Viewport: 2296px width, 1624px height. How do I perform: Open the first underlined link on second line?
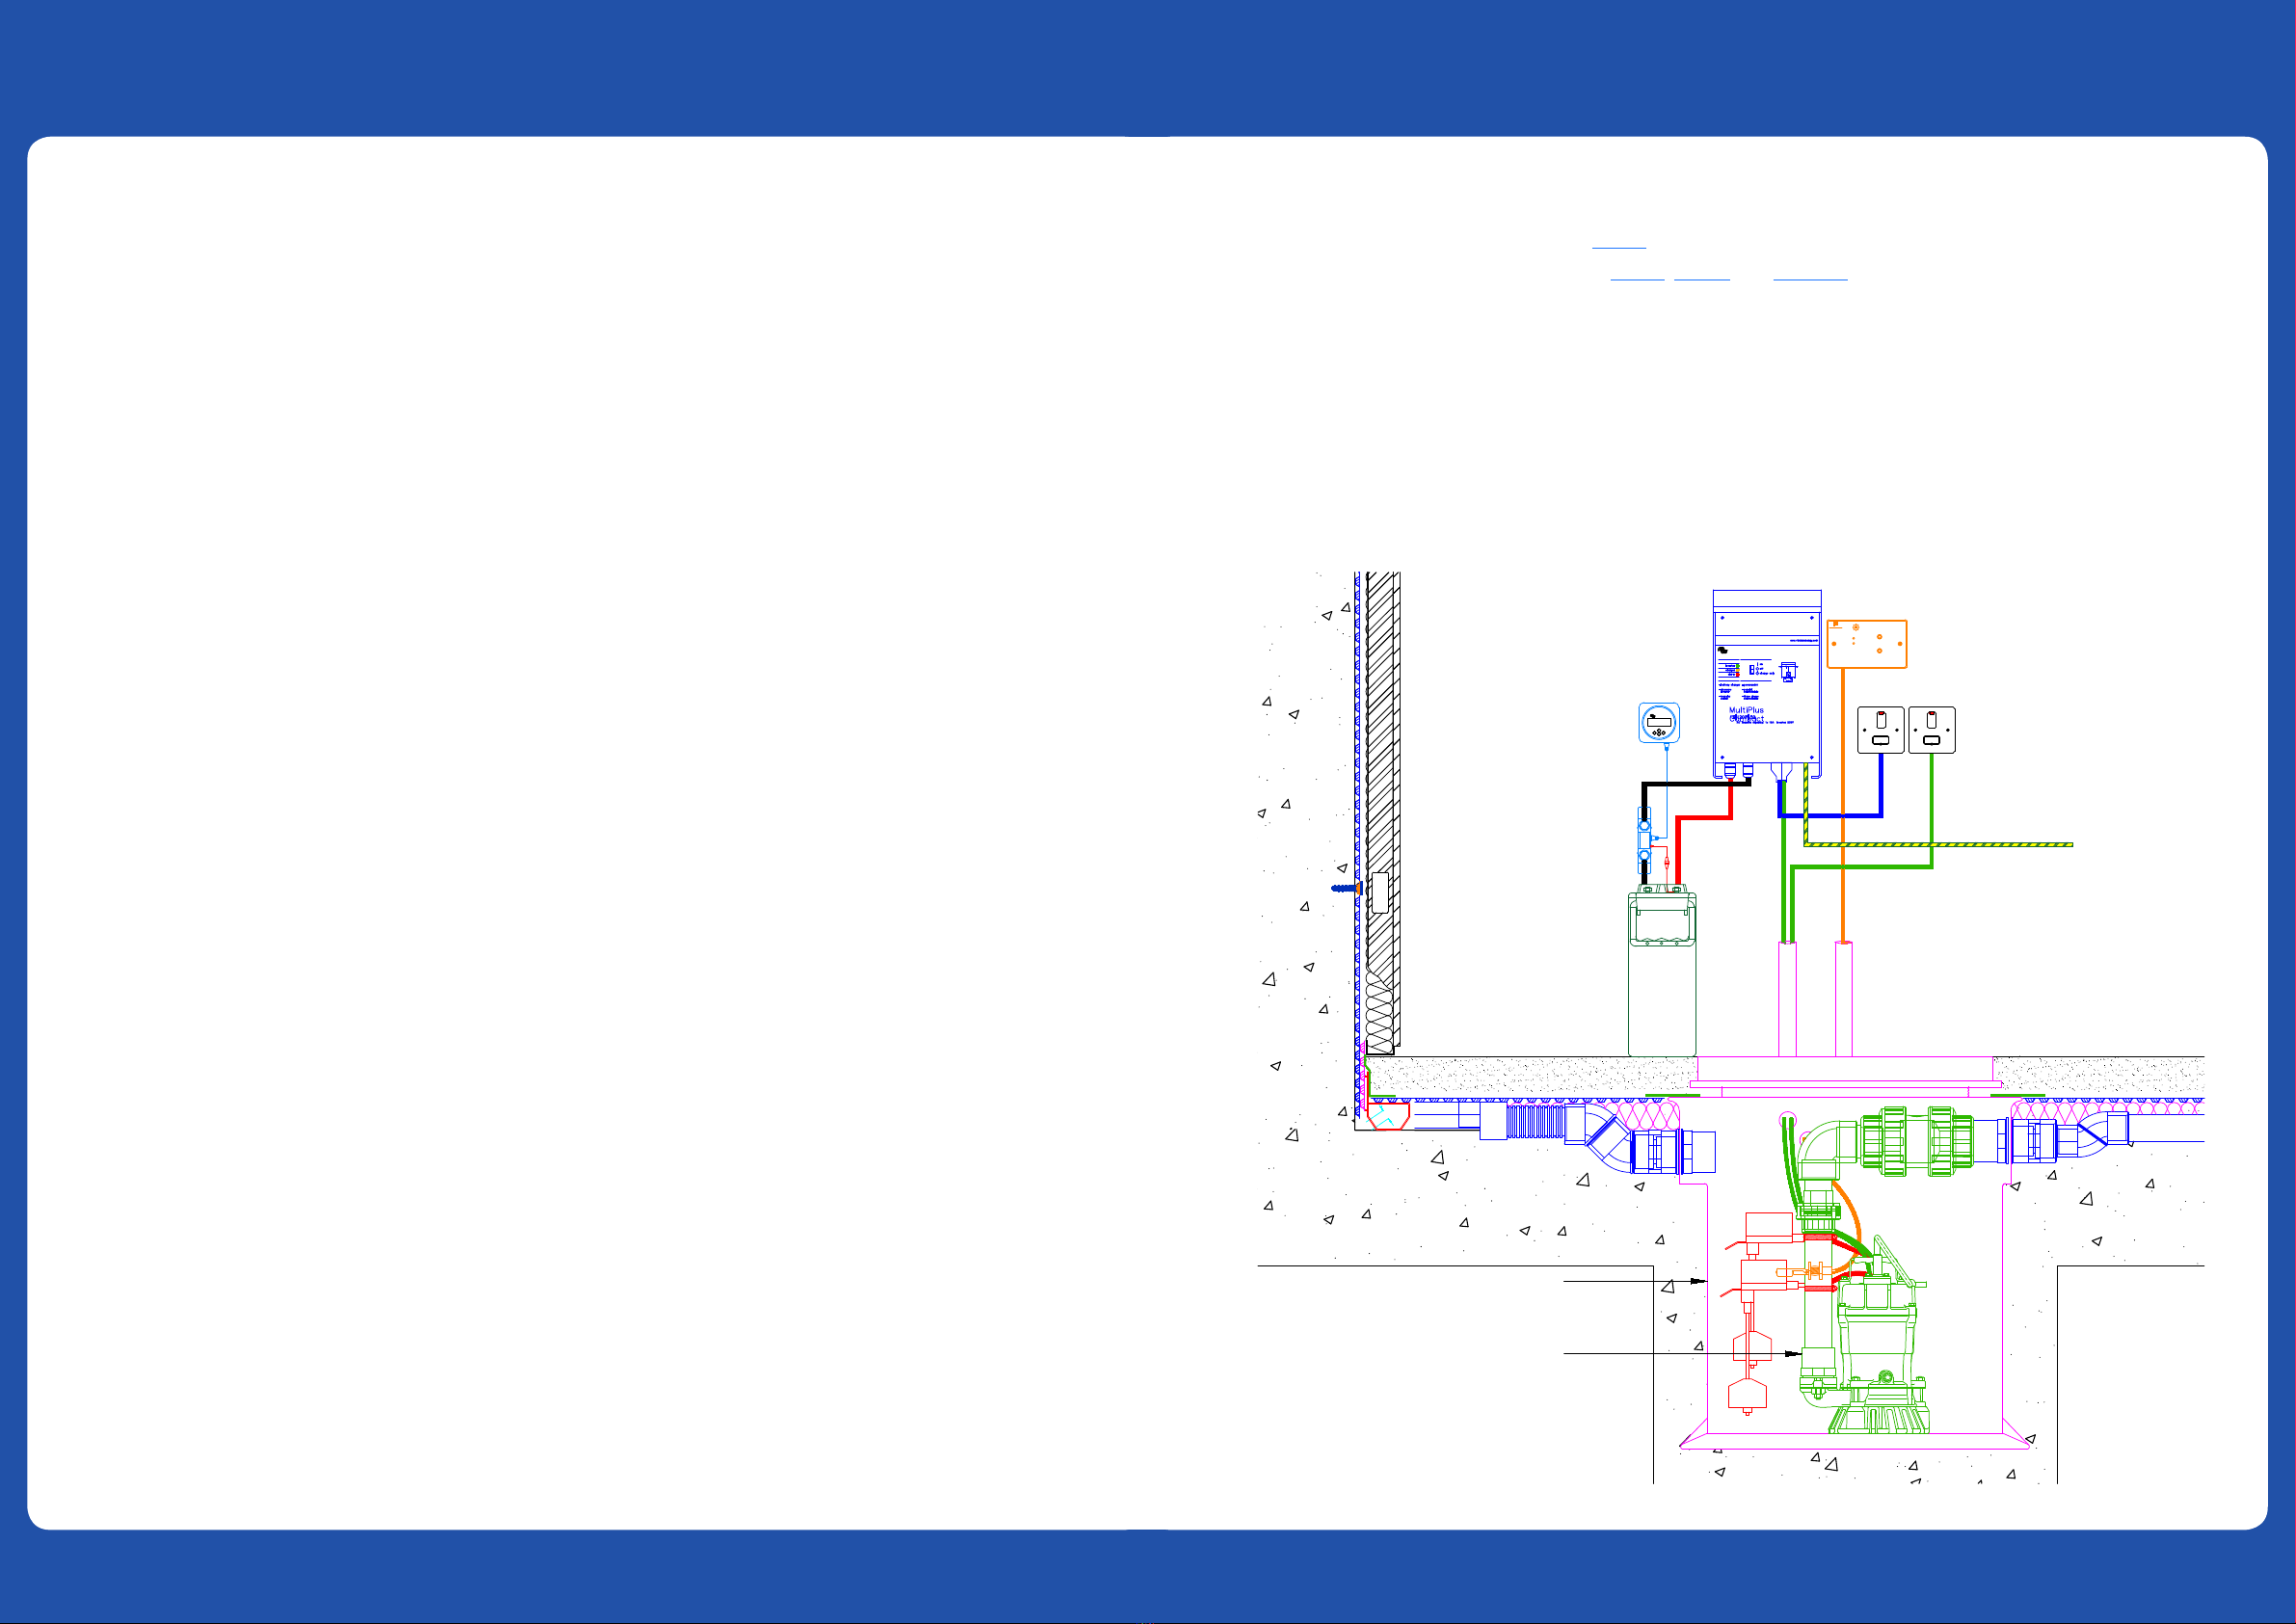1637,274
